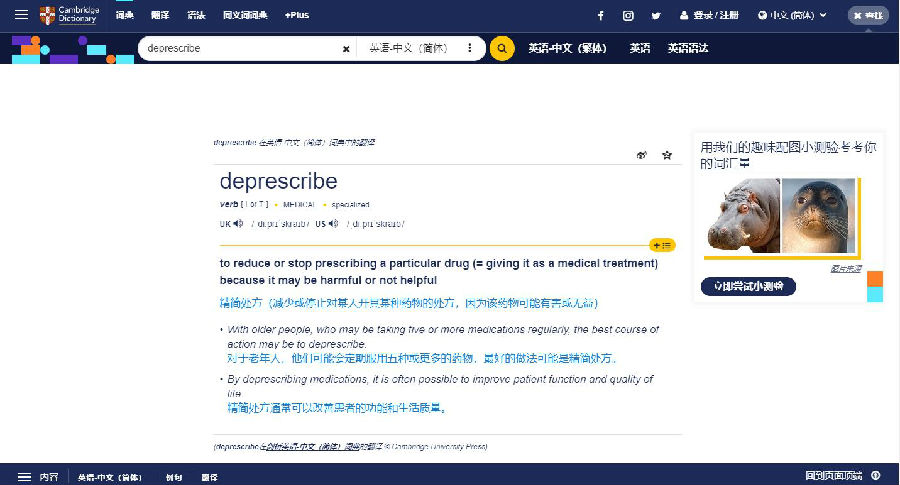Viewport: 900px width, 485px height.
Task: Expand the 中文 (简体) language dropdown
Action: coord(792,15)
